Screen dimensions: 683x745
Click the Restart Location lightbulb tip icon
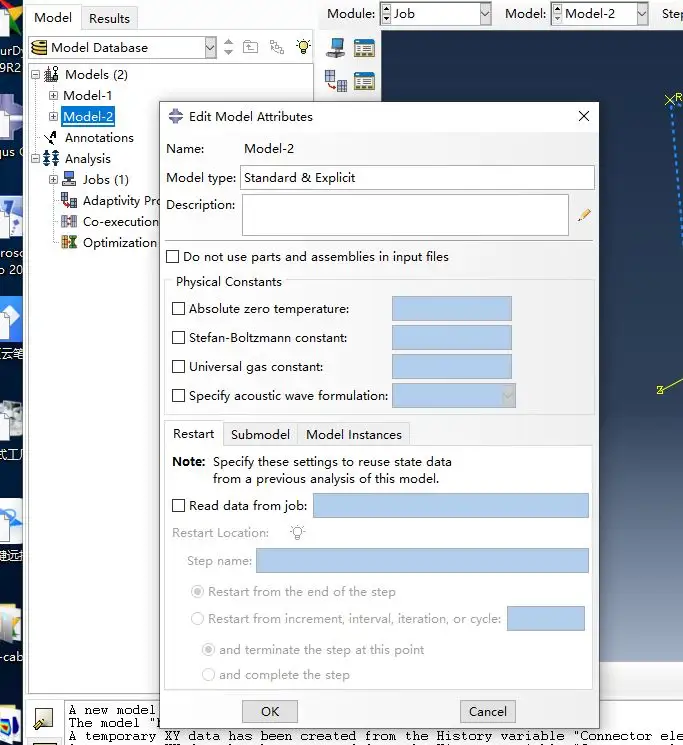pos(297,532)
